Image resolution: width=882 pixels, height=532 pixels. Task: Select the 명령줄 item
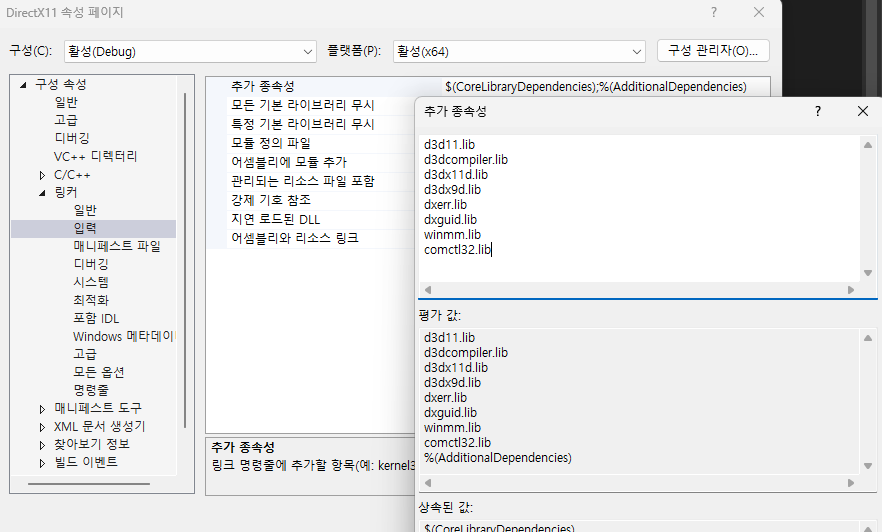click(x=91, y=390)
